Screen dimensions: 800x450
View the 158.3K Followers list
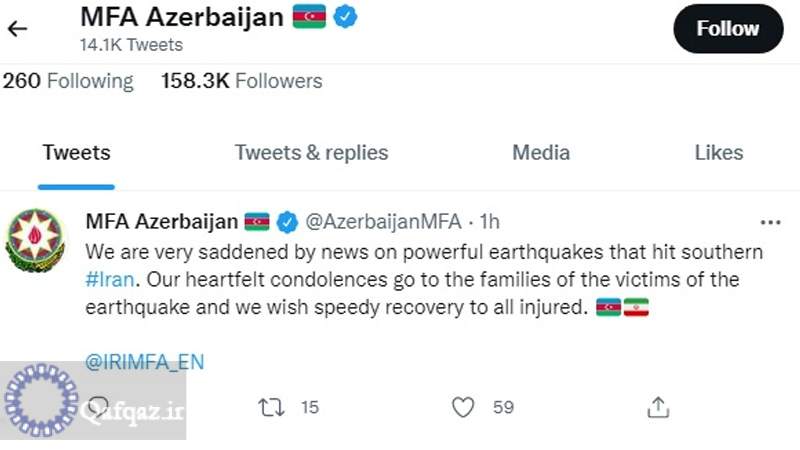(x=242, y=81)
